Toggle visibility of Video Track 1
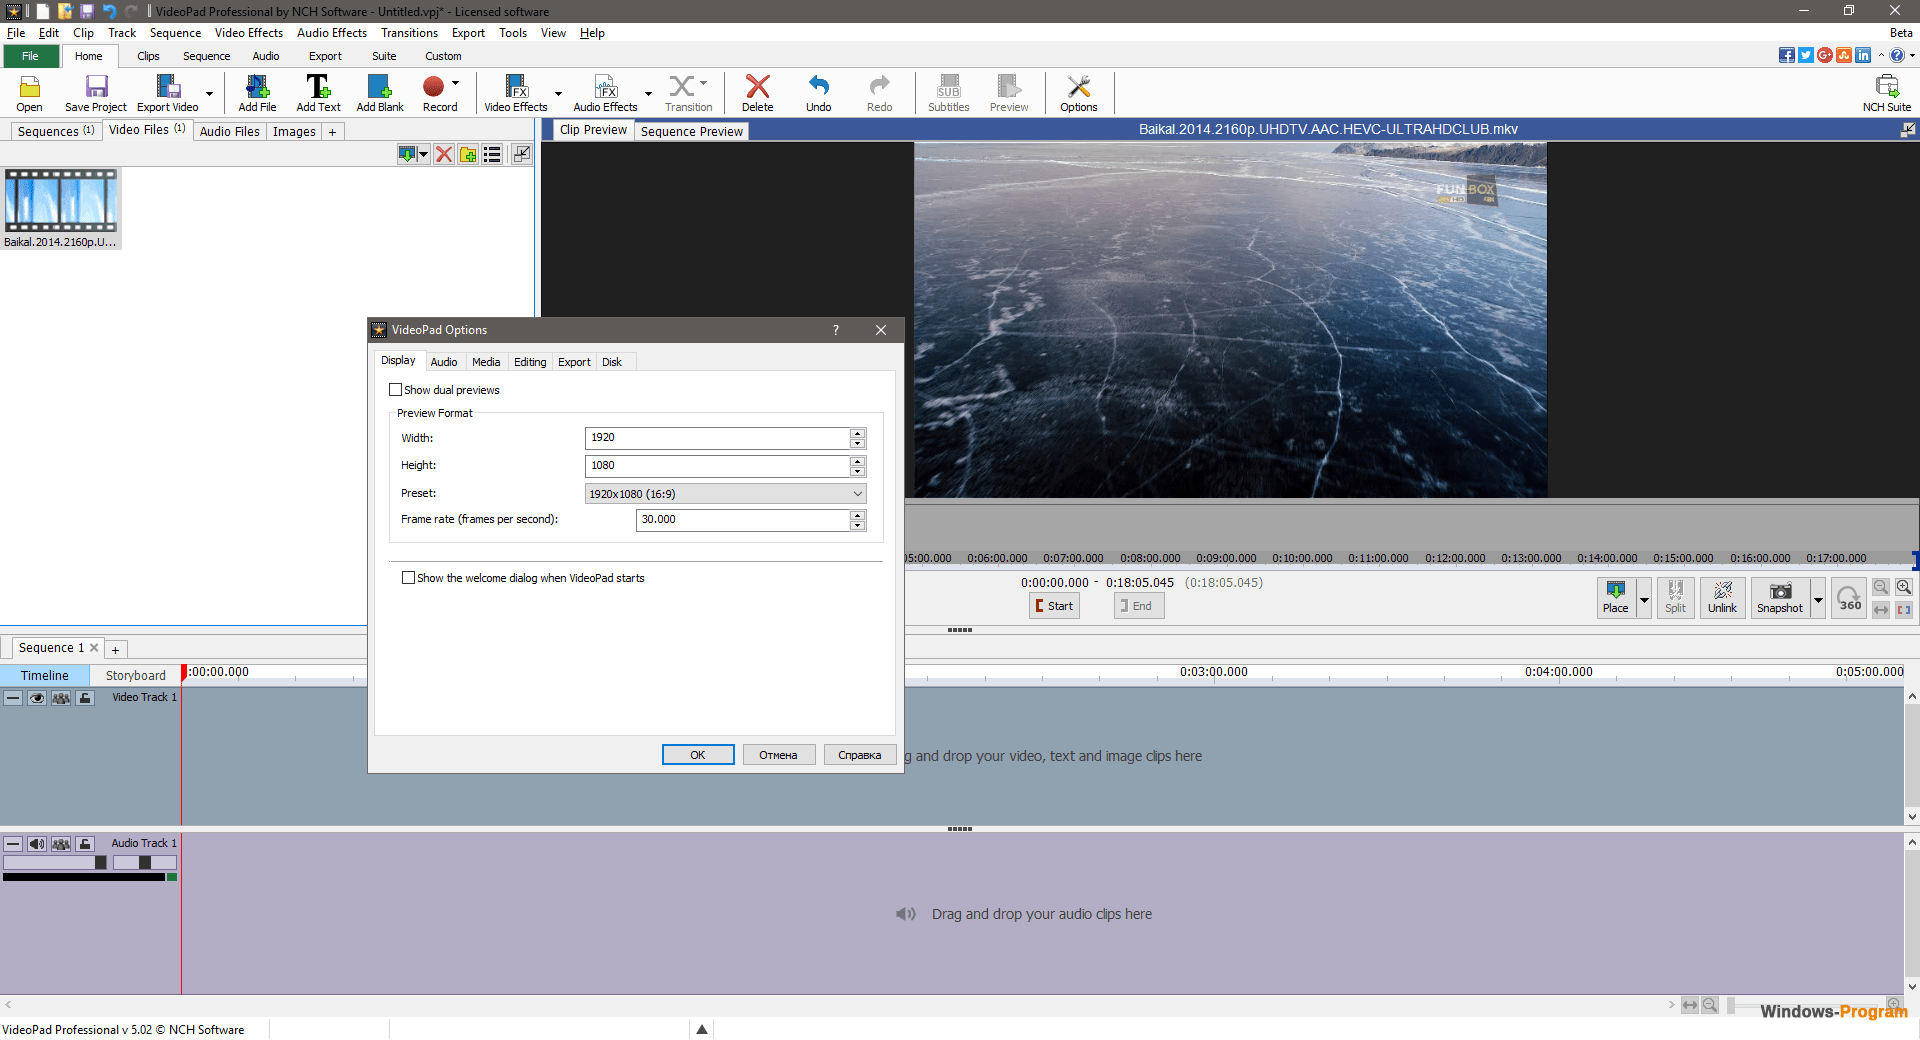1920x1040 pixels. click(37, 698)
